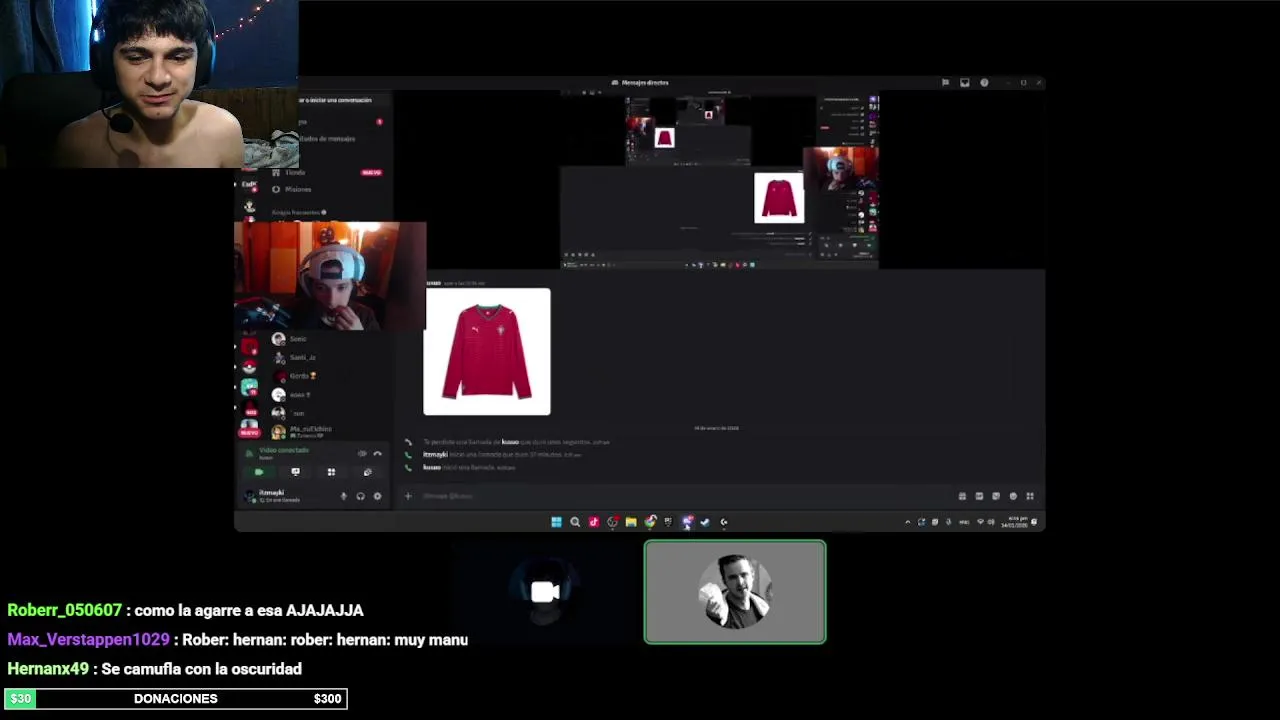The image size is (1280, 720).
Task: Open Epic Games launcher from the taskbar
Action: (x=668, y=522)
